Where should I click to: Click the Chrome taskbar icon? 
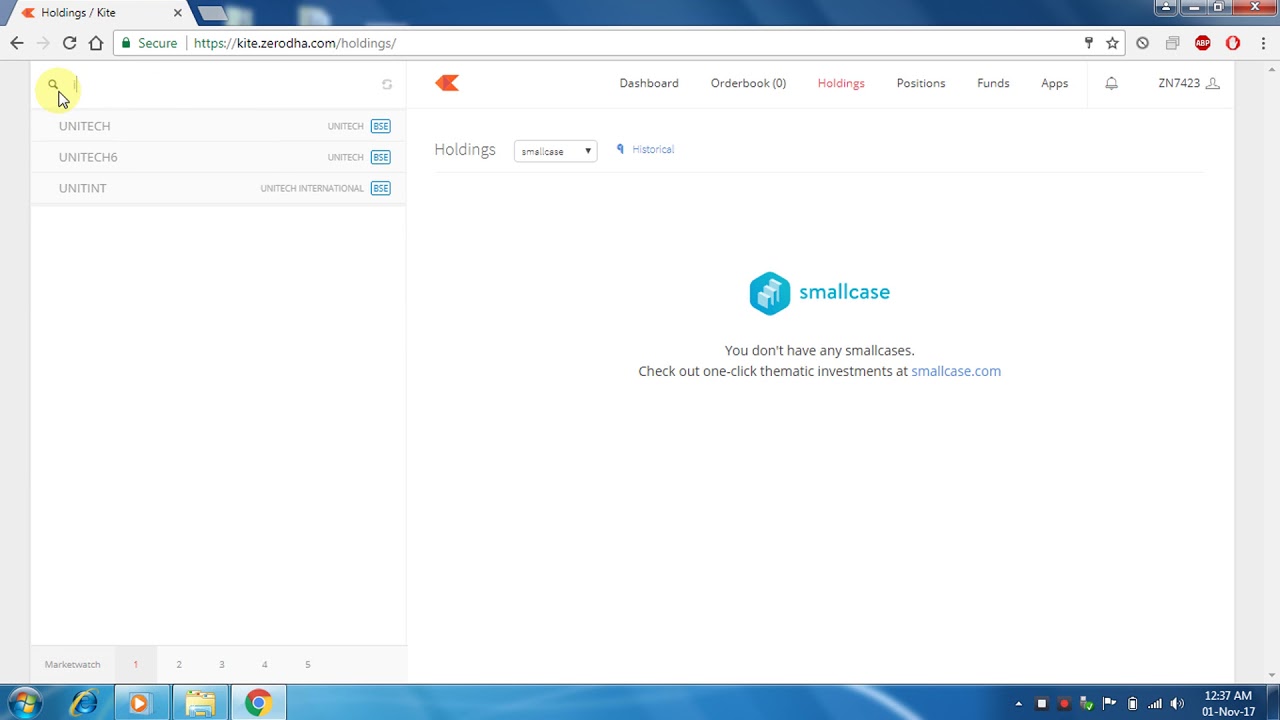click(258, 703)
